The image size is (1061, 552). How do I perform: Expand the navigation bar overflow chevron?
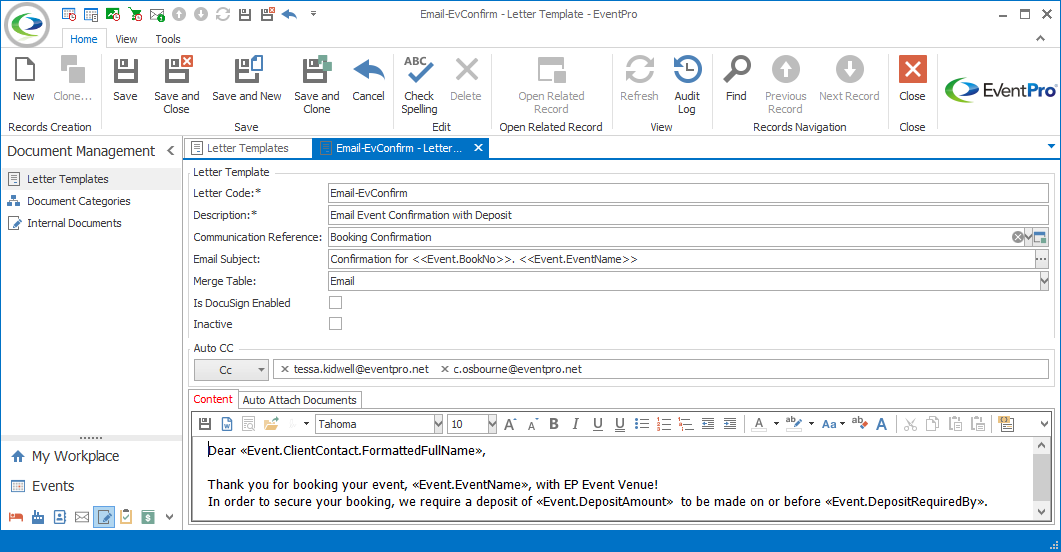click(x=169, y=518)
